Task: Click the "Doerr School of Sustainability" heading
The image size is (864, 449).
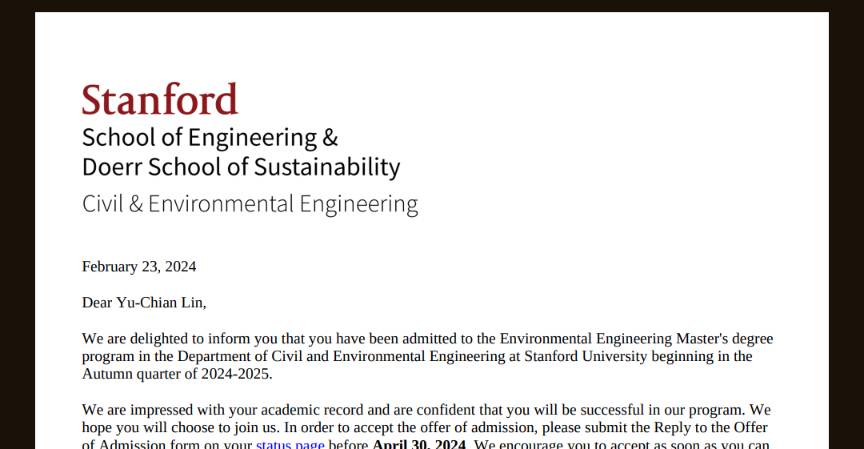Action: [241, 166]
